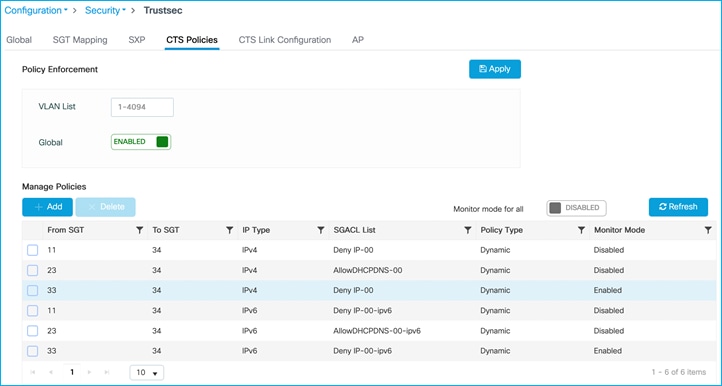This screenshot has height=386, width=722.
Task: Sort by the IP Type column header
Action: (256, 230)
